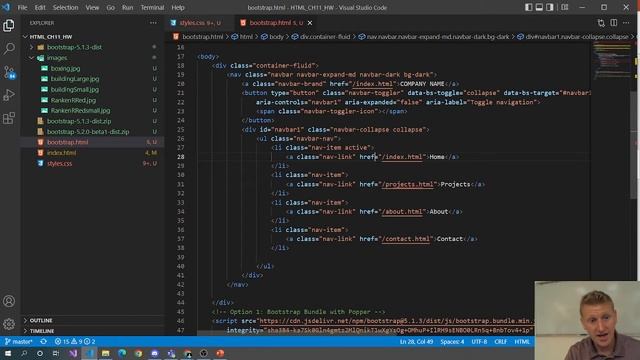Open Windows Task View
The height and width of the screenshot is (360, 640).
[56, 353]
